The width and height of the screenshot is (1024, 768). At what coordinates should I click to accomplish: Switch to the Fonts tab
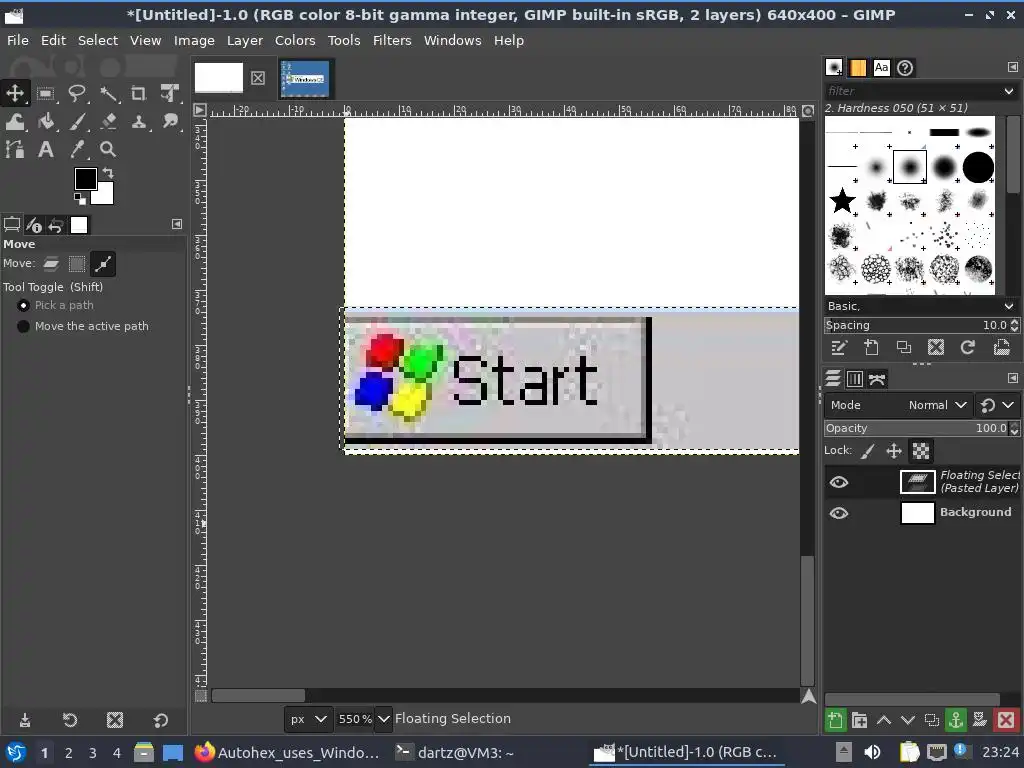pos(882,68)
